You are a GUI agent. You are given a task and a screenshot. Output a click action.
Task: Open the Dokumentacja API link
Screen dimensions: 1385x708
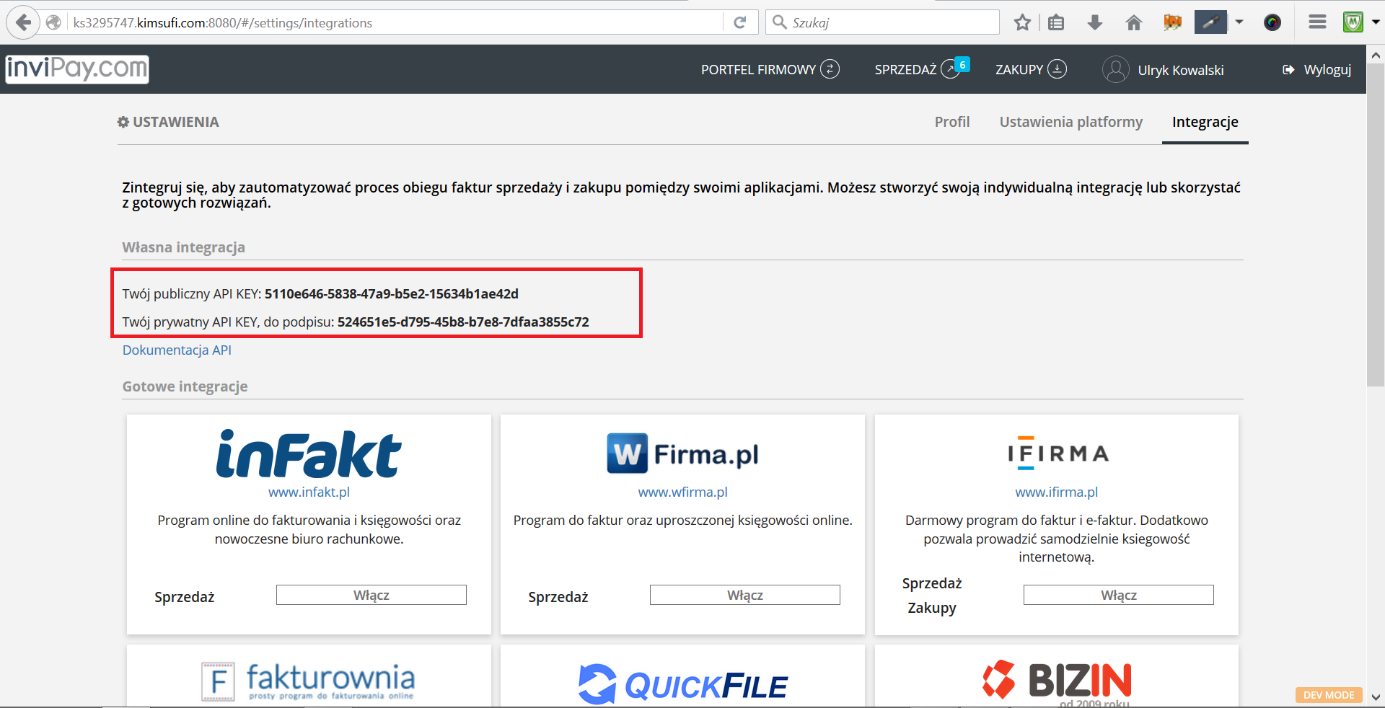[x=177, y=350]
